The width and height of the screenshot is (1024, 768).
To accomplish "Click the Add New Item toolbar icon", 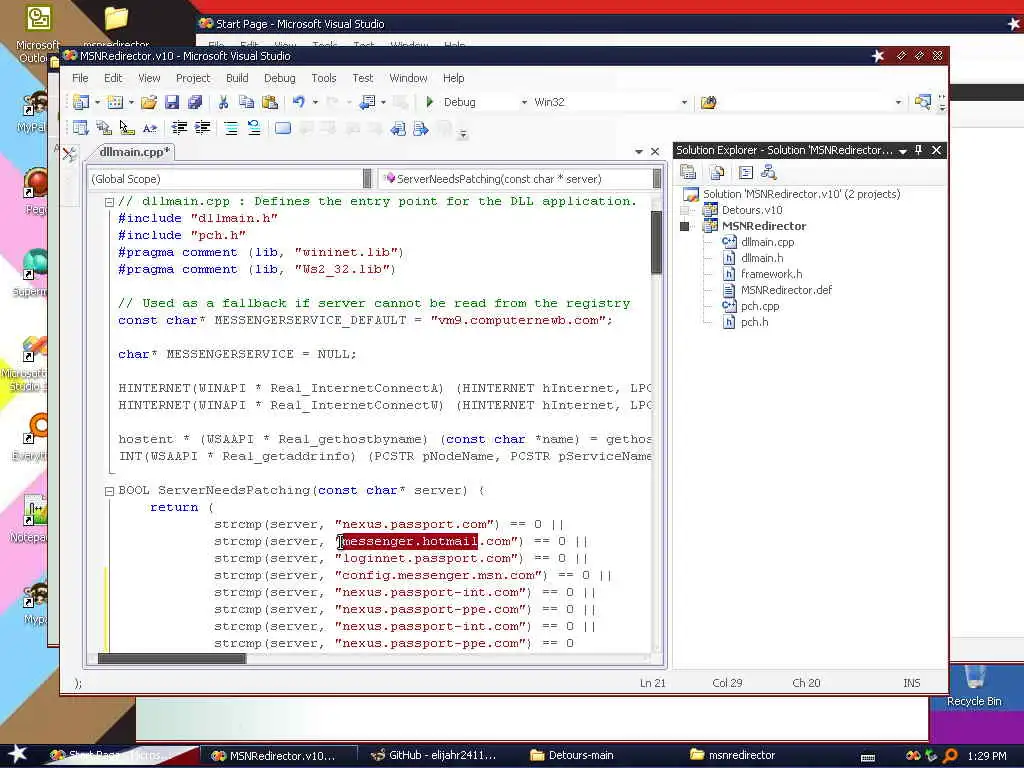I will (115, 102).
